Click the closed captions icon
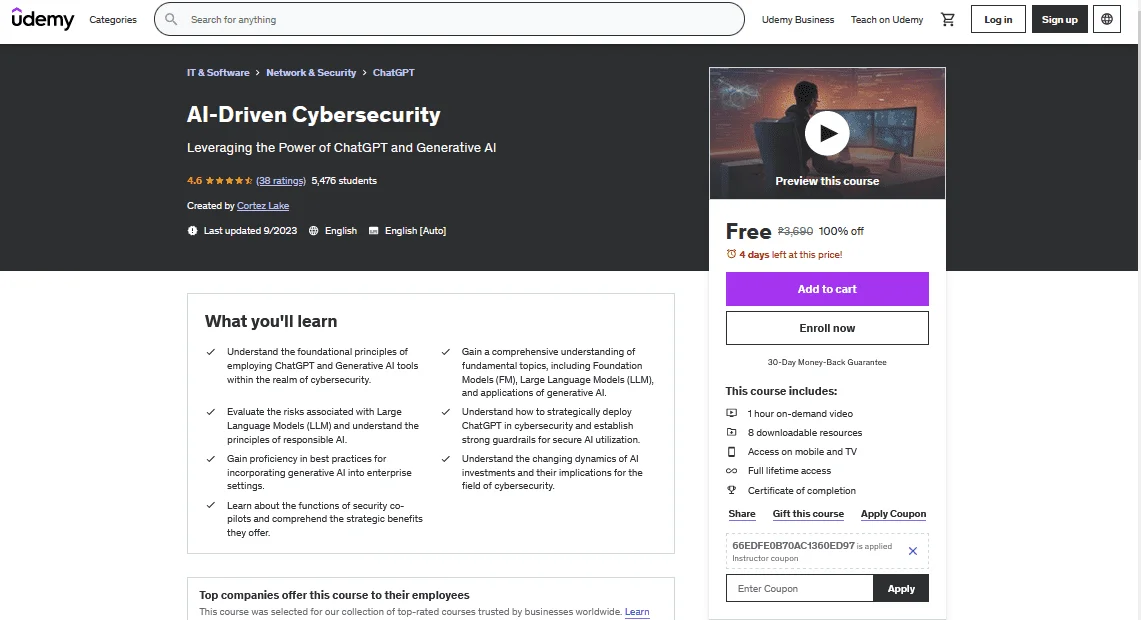The width and height of the screenshot is (1141, 620). click(373, 231)
